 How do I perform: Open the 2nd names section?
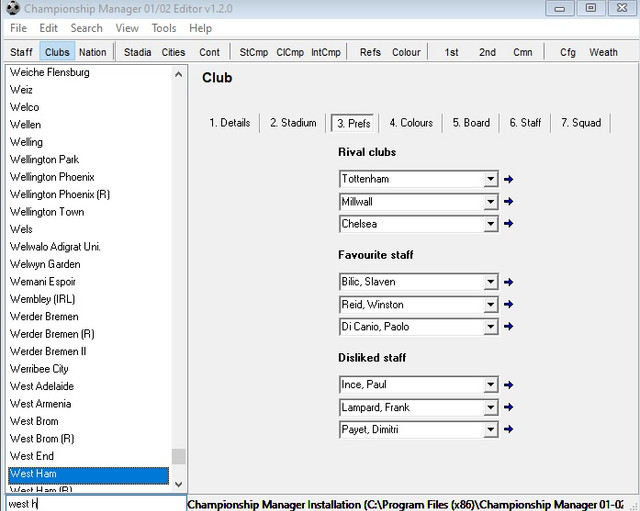coord(487,52)
